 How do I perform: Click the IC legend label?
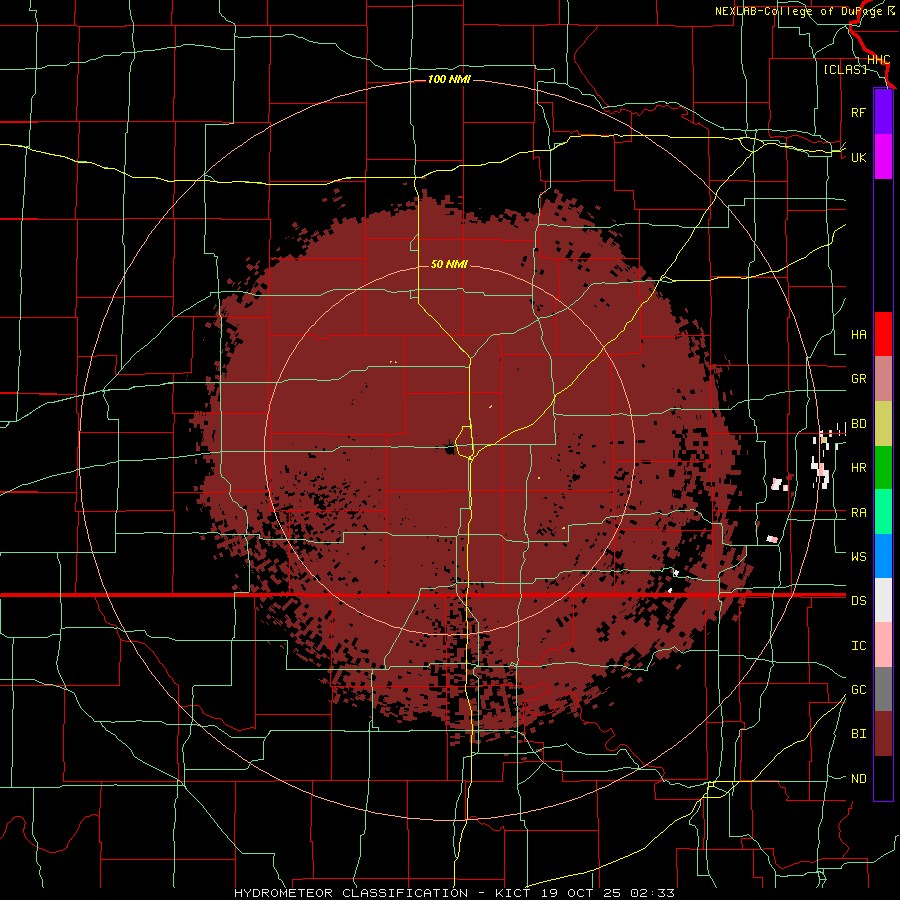858,646
